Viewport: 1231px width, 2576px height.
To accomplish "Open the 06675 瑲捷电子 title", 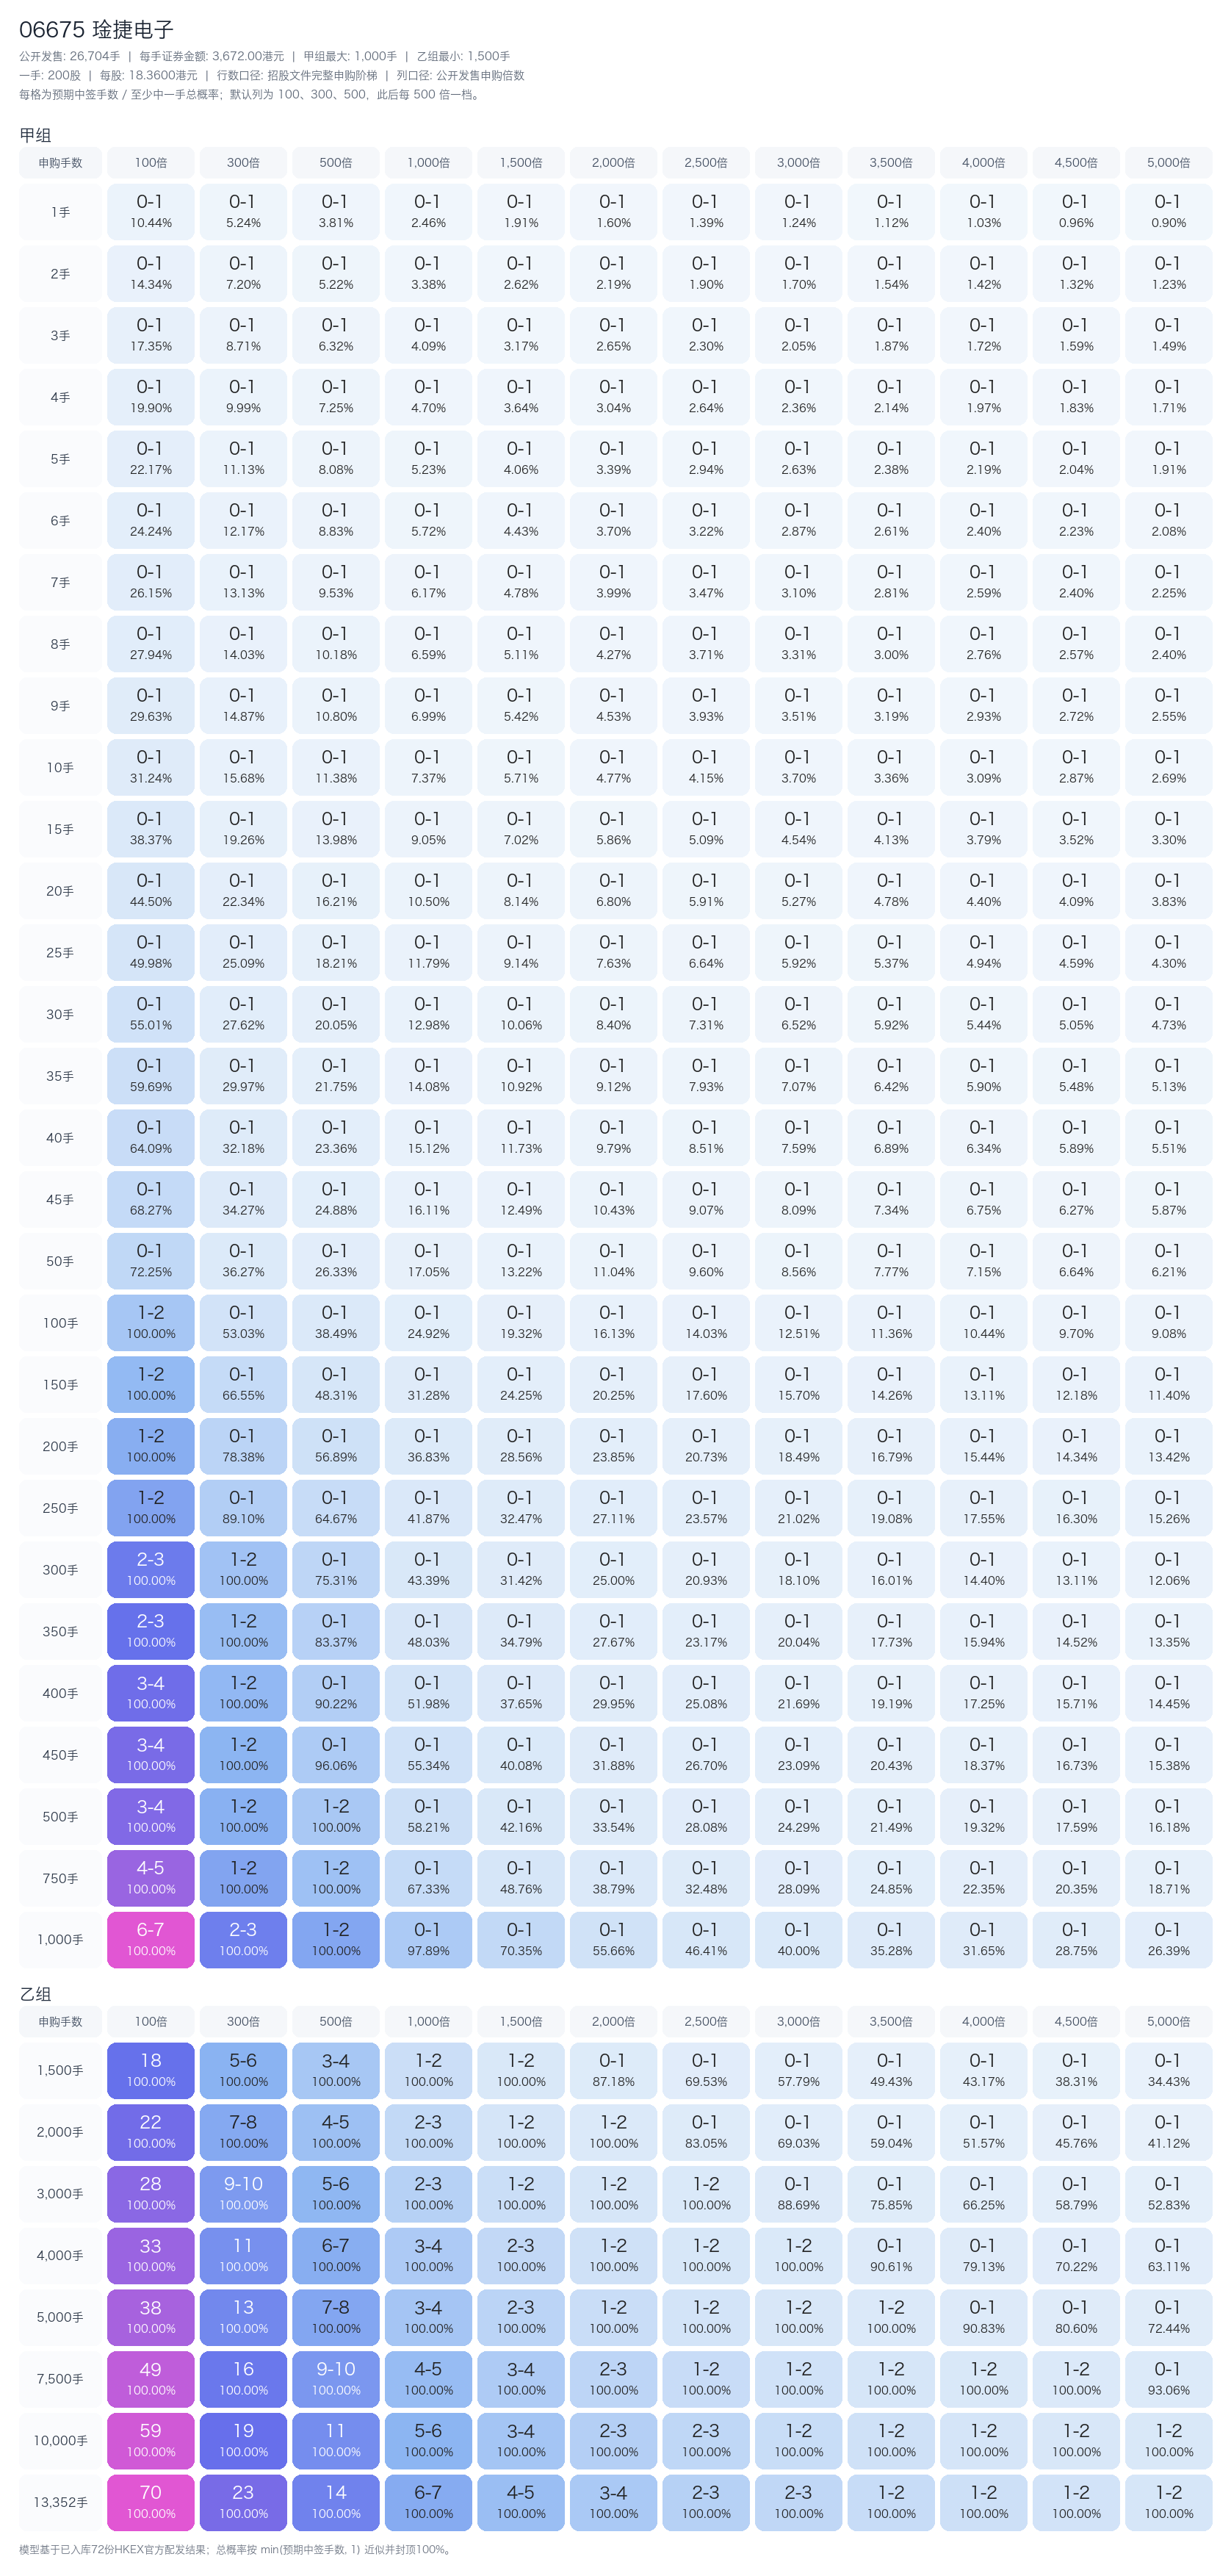I will [x=97, y=29].
